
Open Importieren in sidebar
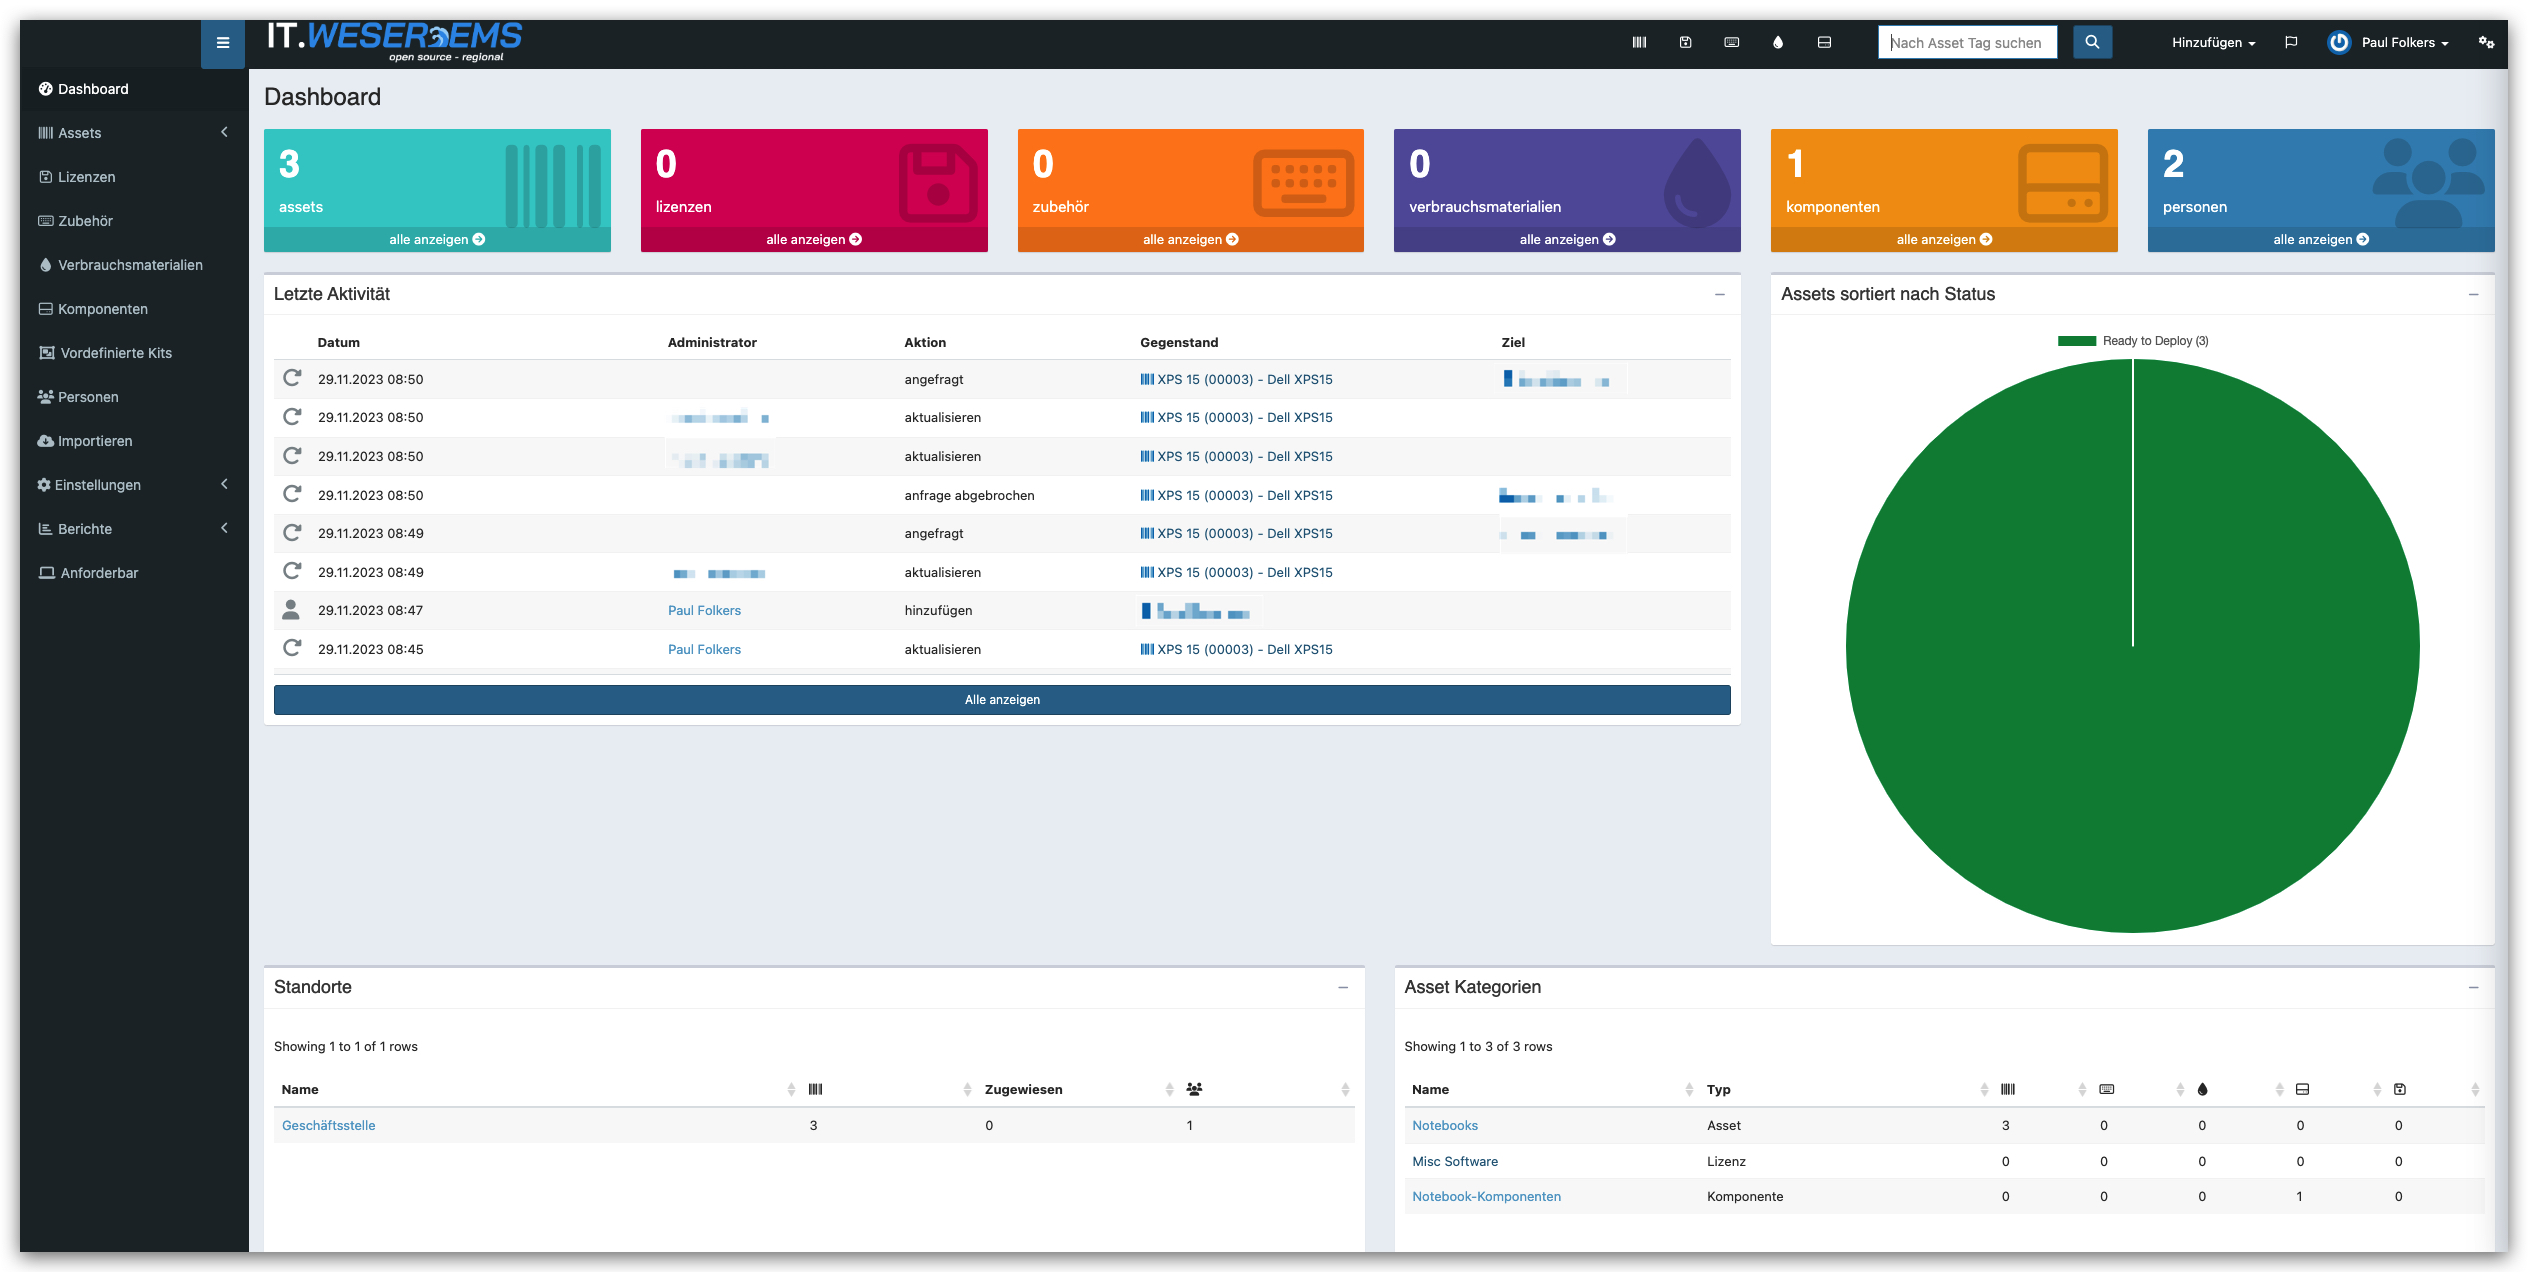click(134, 441)
